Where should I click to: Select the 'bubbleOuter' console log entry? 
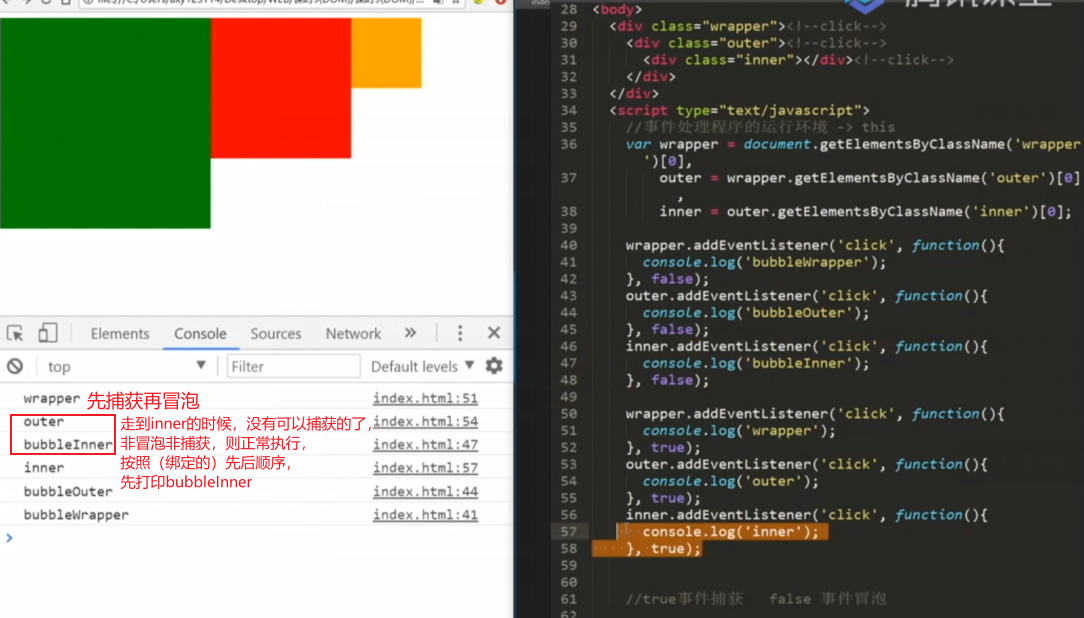click(68, 491)
